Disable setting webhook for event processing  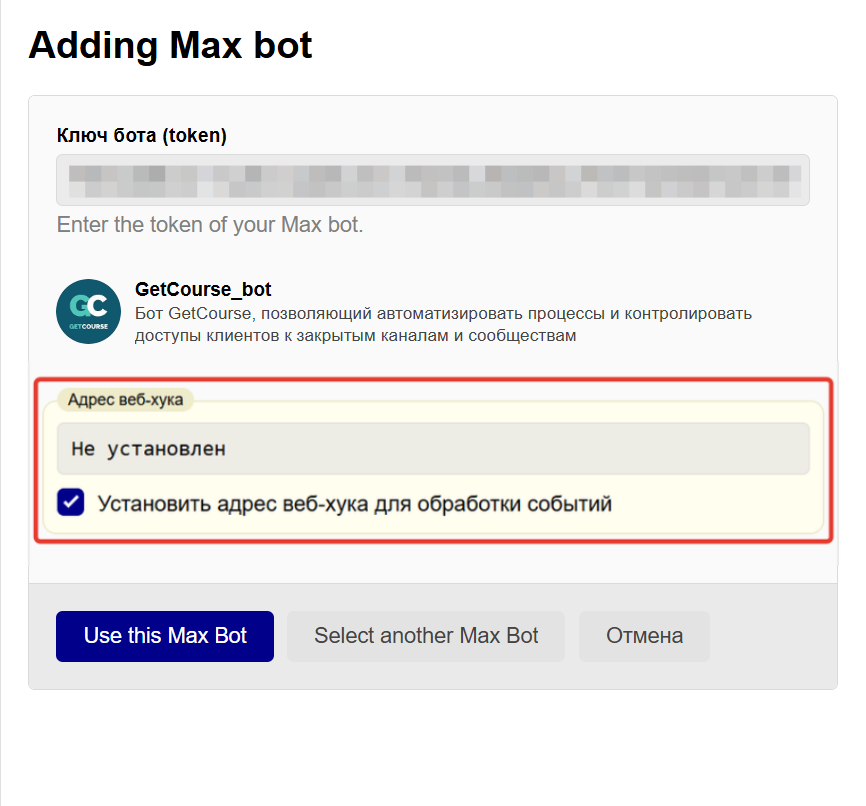[71, 502]
